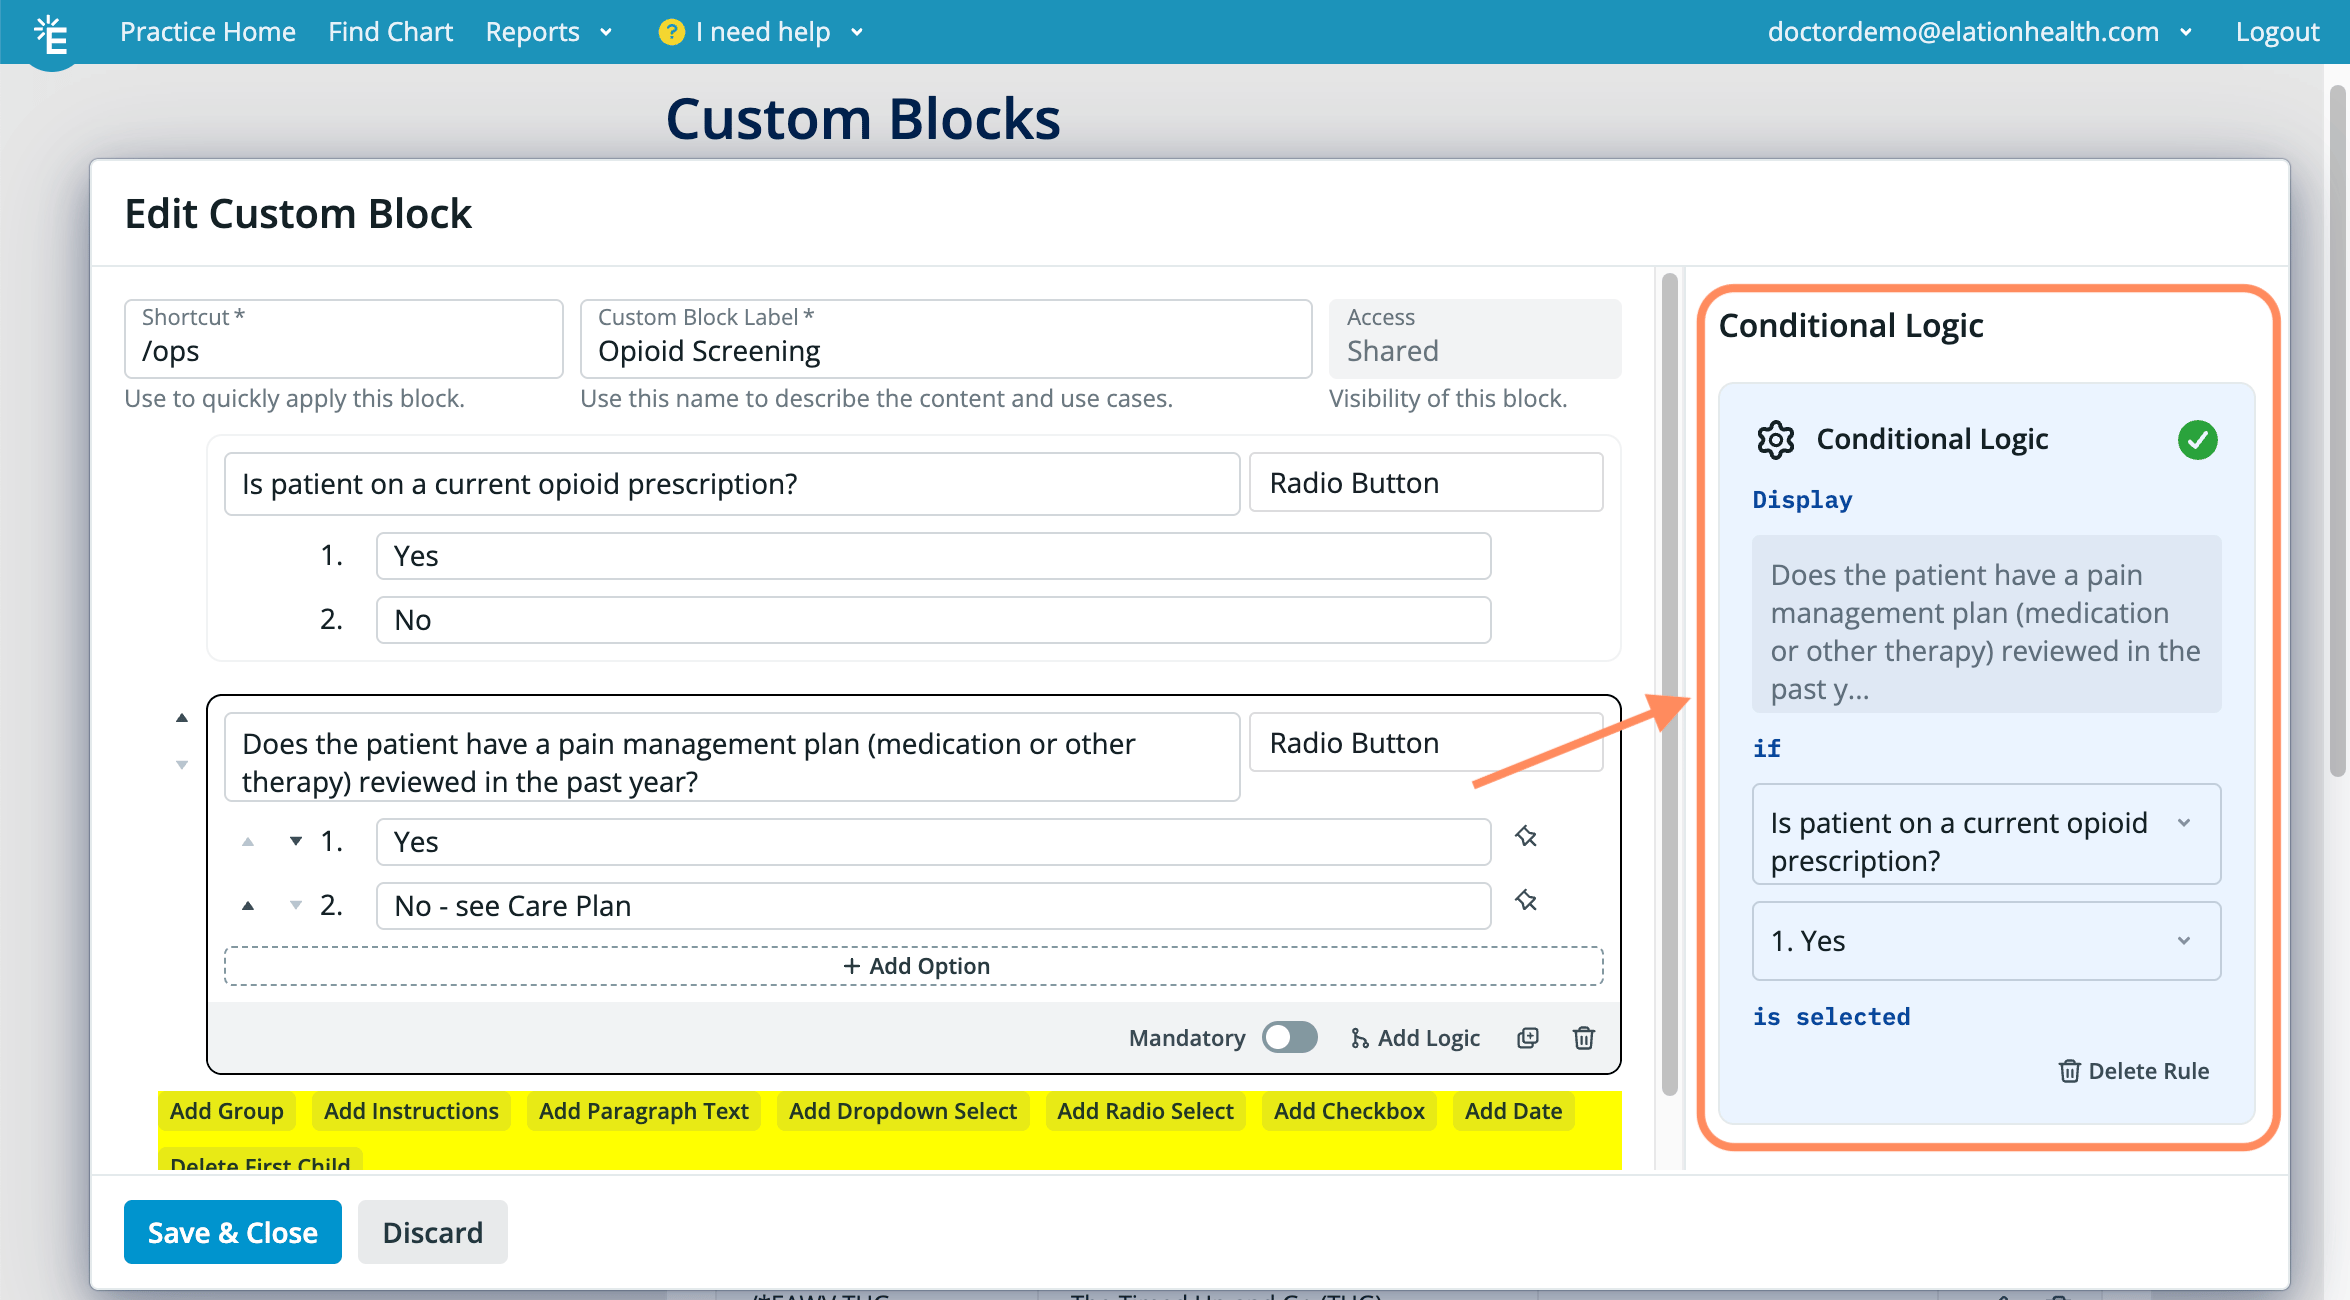Click the pin icon beside Yes option

(1525, 836)
